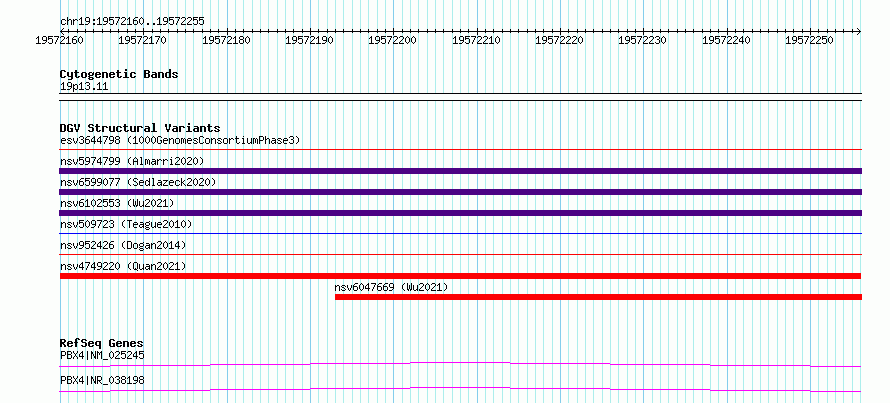Open variant nsv6047669 (Wu2021) label

tap(391, 287)
